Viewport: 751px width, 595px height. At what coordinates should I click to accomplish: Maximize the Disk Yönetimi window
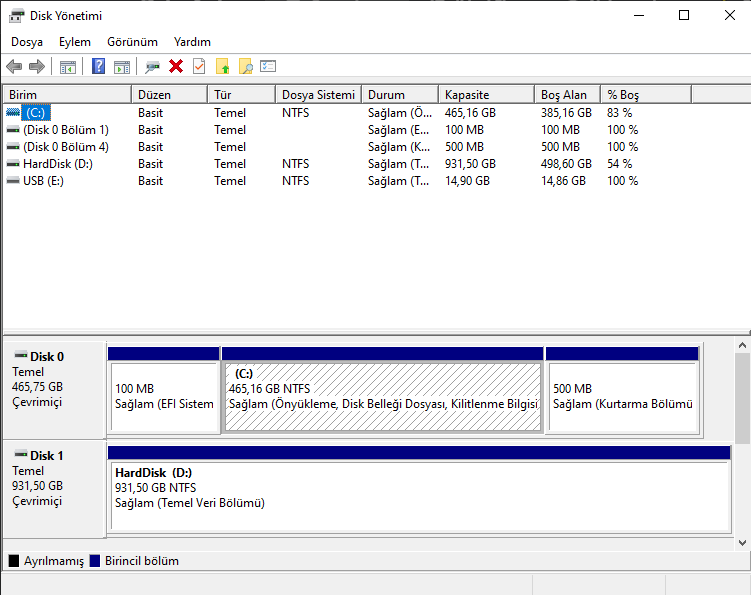(x=684, y=15)
